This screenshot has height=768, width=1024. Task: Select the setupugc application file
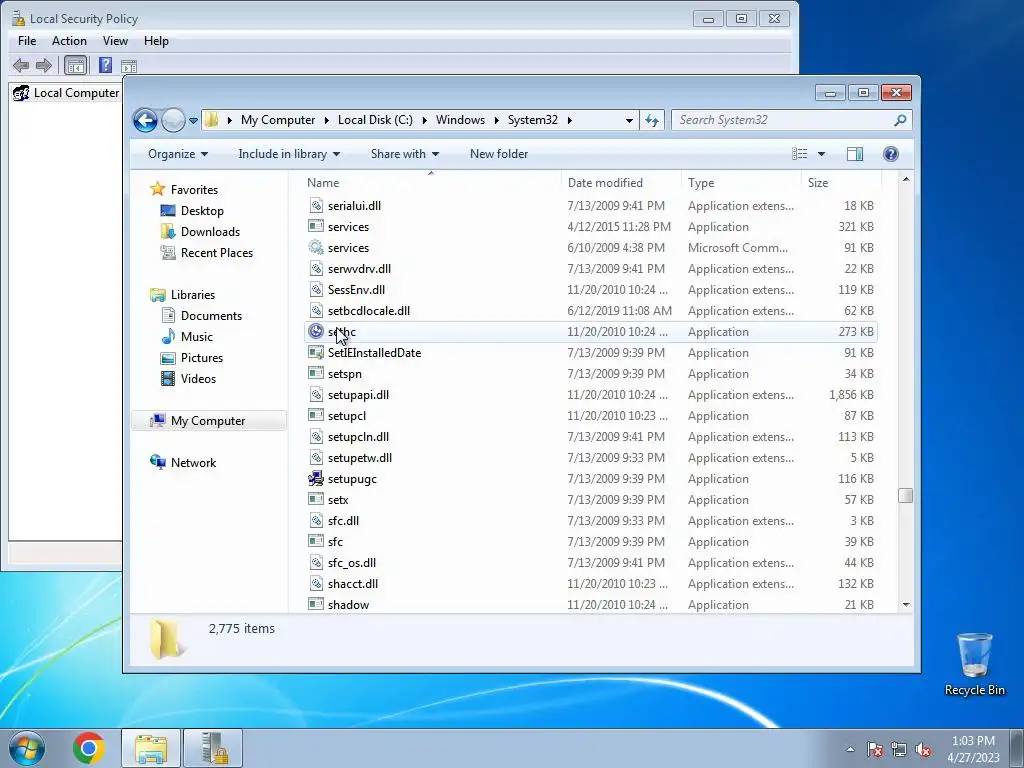point(591,479)
